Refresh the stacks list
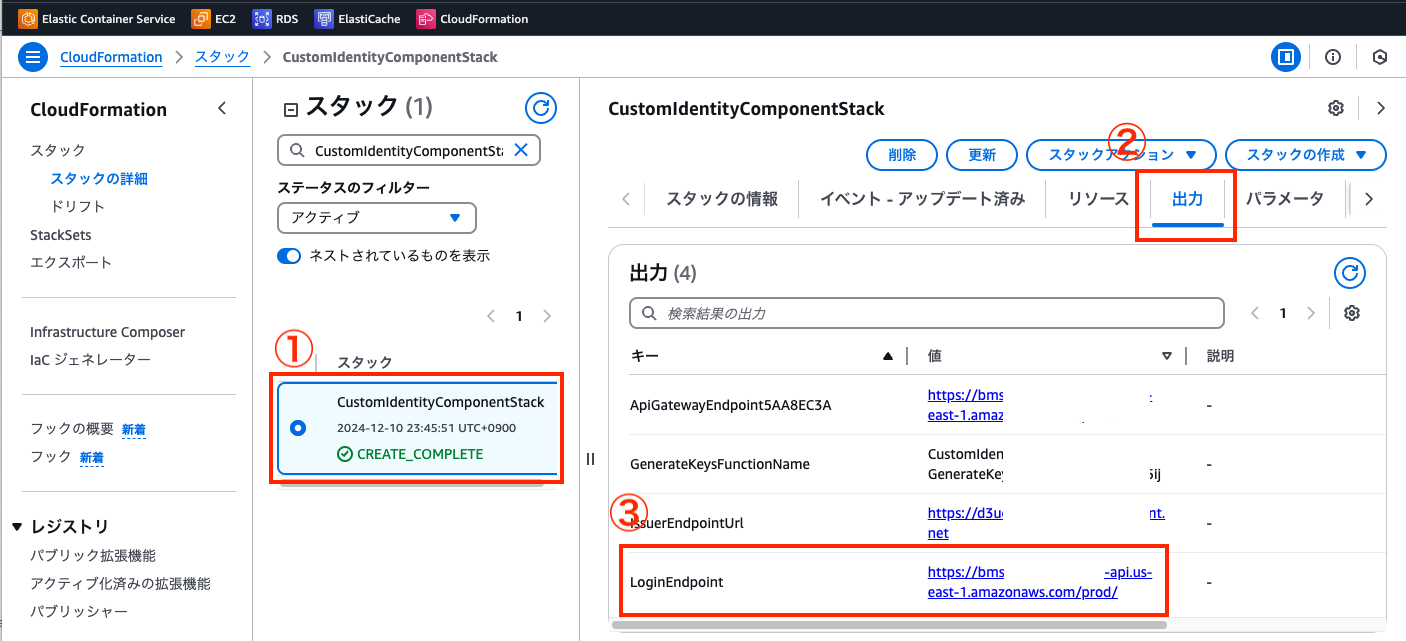 coord(541,108)
